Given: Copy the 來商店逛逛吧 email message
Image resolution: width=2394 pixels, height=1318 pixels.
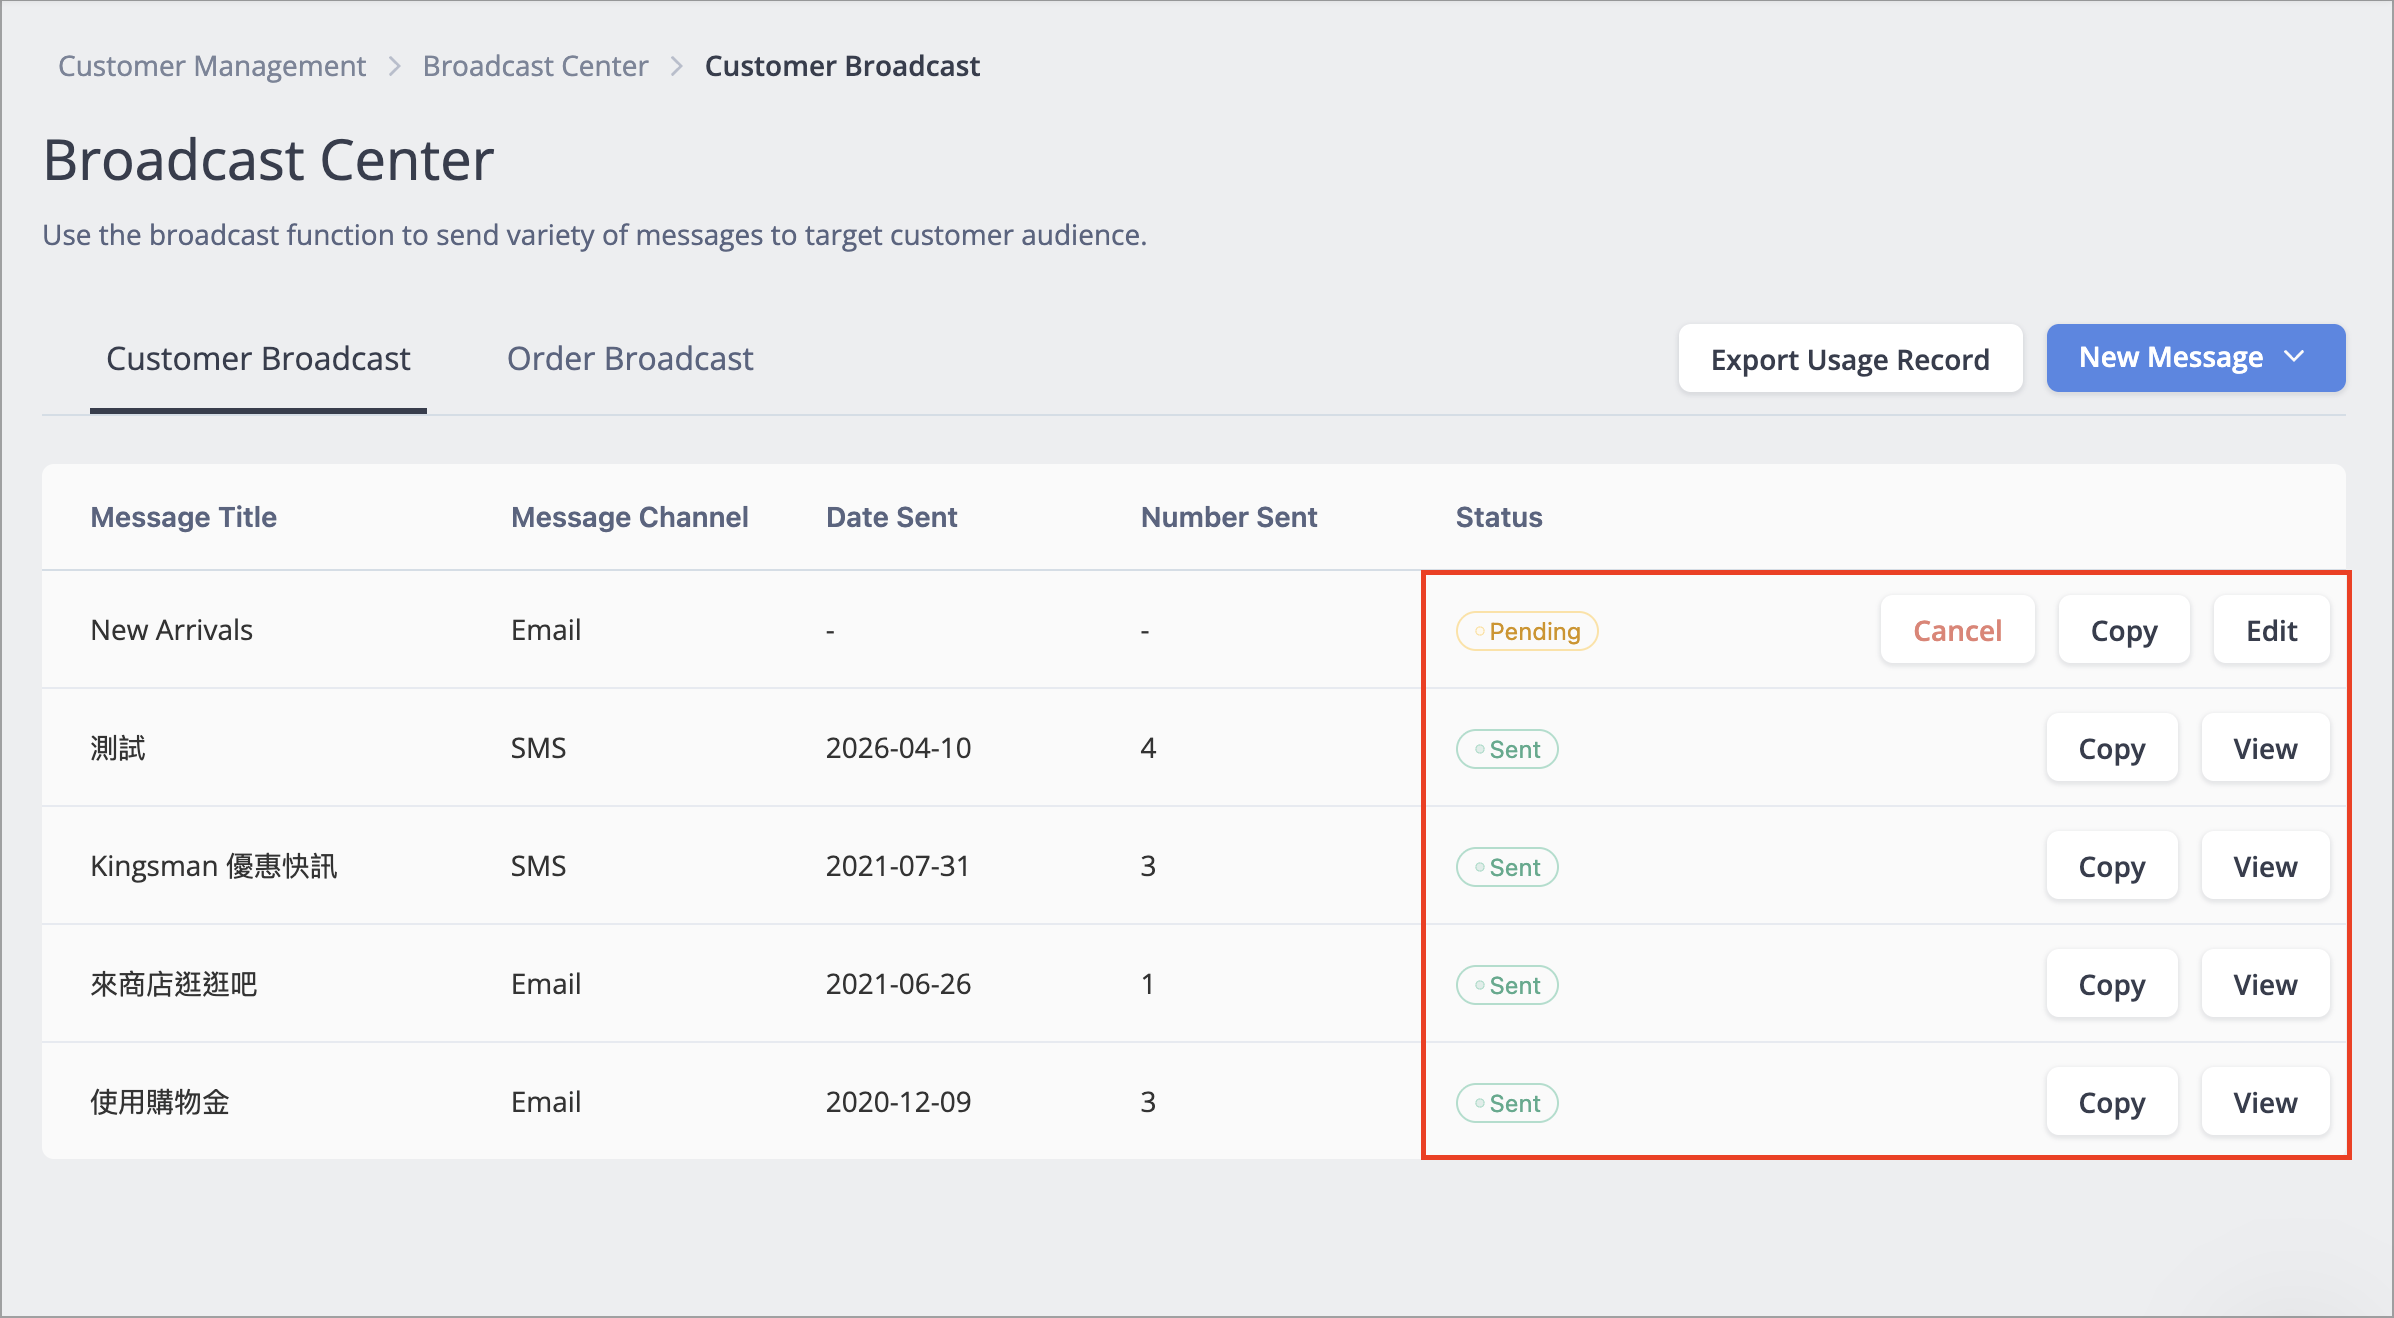Looking at the screenshot, I should 2112,984.
